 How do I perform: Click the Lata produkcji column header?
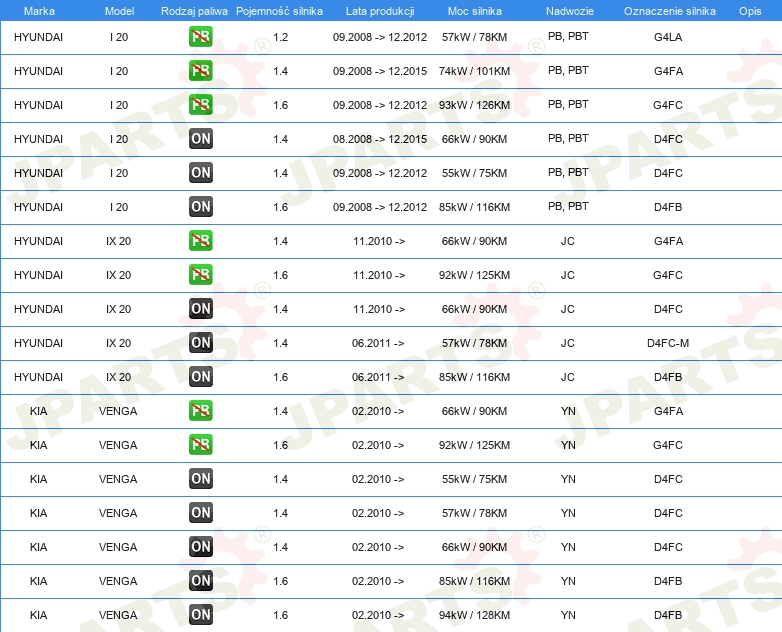click(380, 11)
